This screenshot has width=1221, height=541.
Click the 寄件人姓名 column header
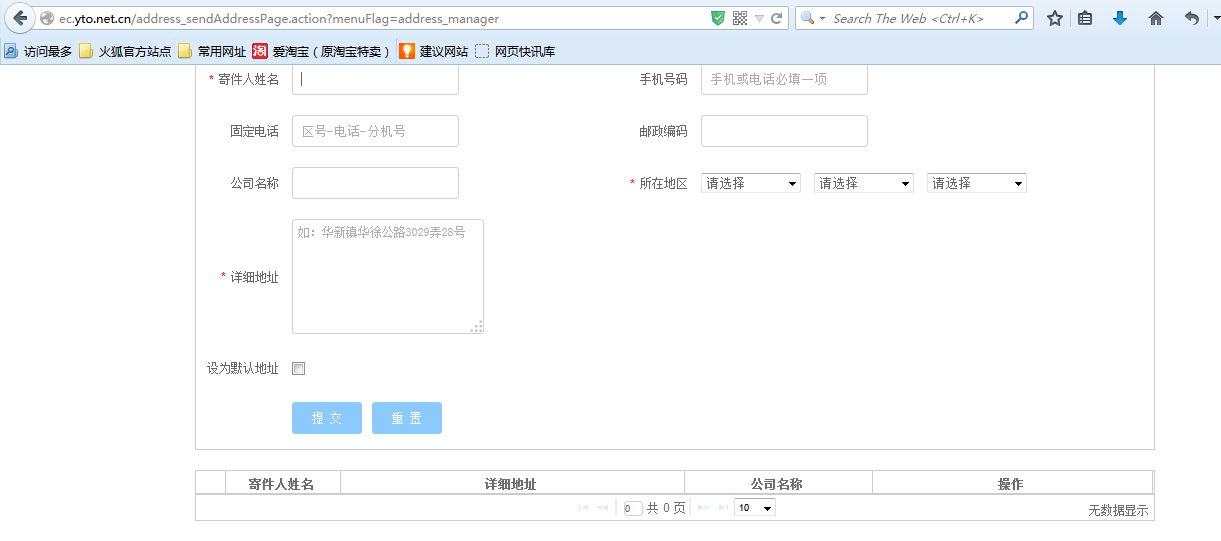(x=283, y=484)
